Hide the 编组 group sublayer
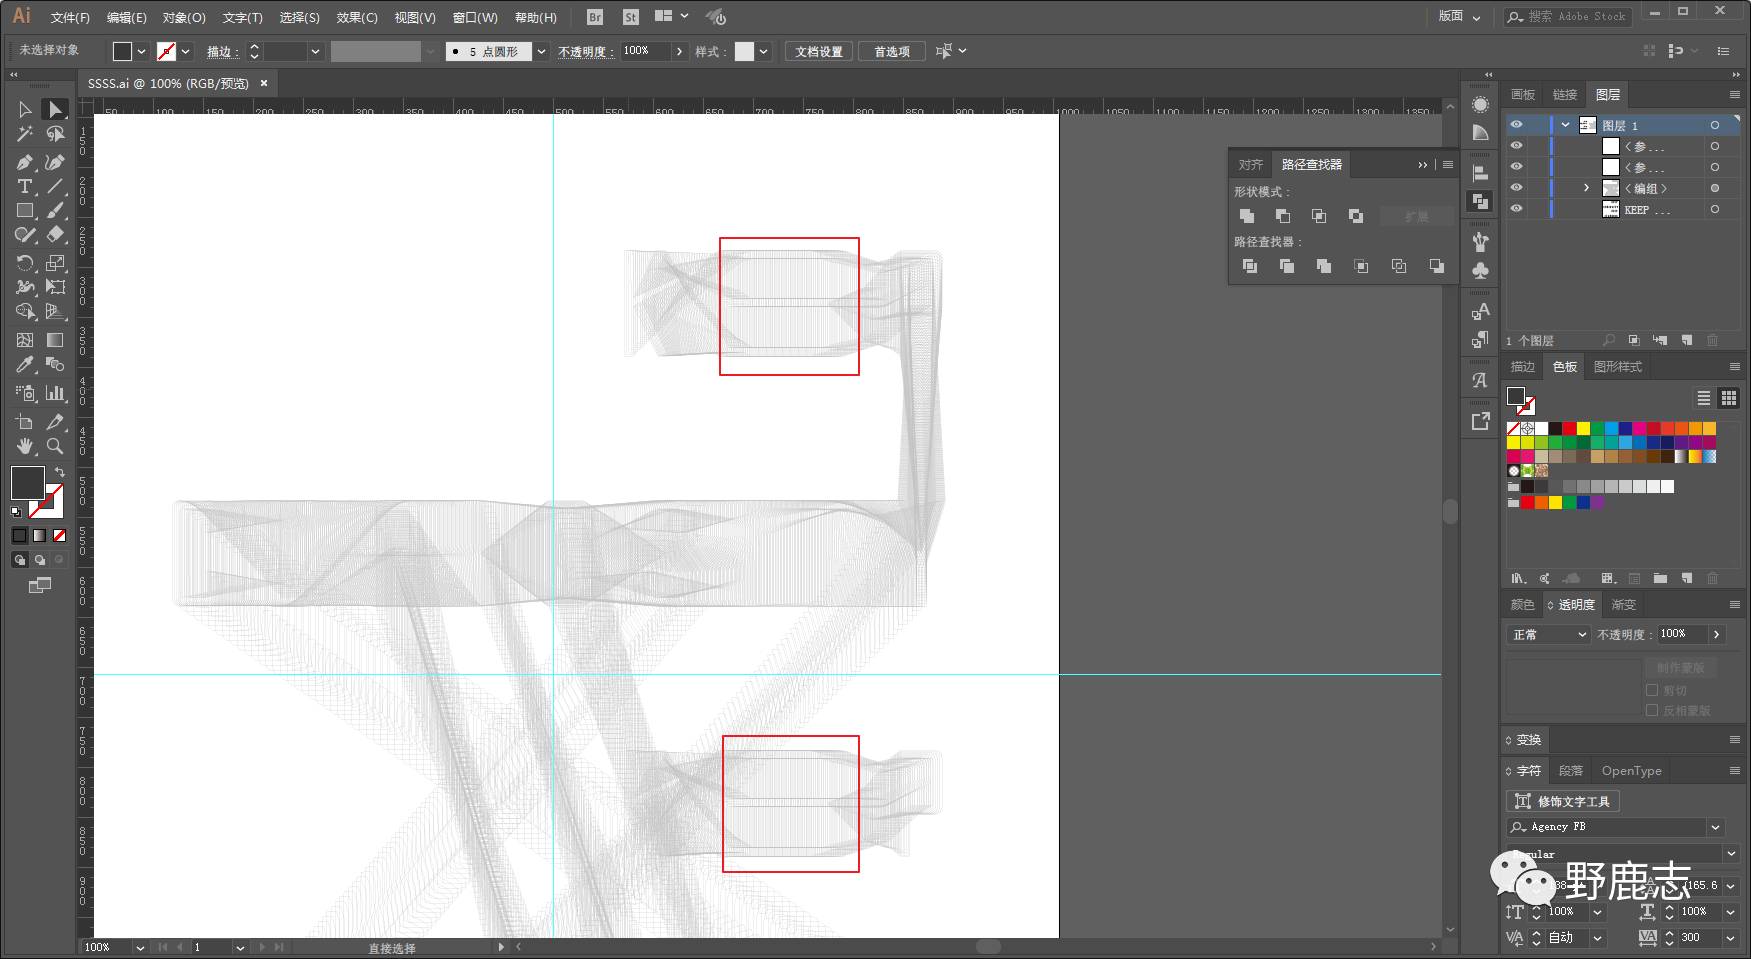This screenshot has height=959, width=1751. (1517, 188)
